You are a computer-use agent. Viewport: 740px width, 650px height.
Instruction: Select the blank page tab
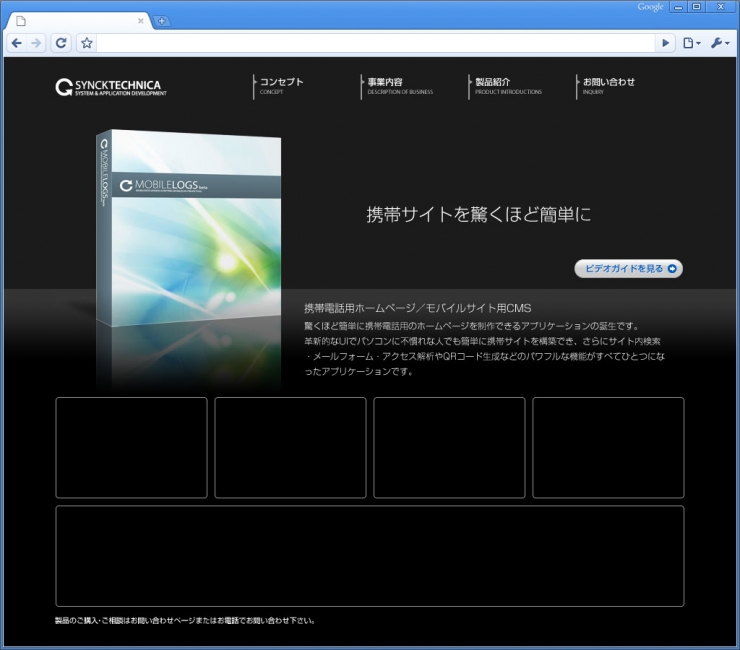click(78, 21)
